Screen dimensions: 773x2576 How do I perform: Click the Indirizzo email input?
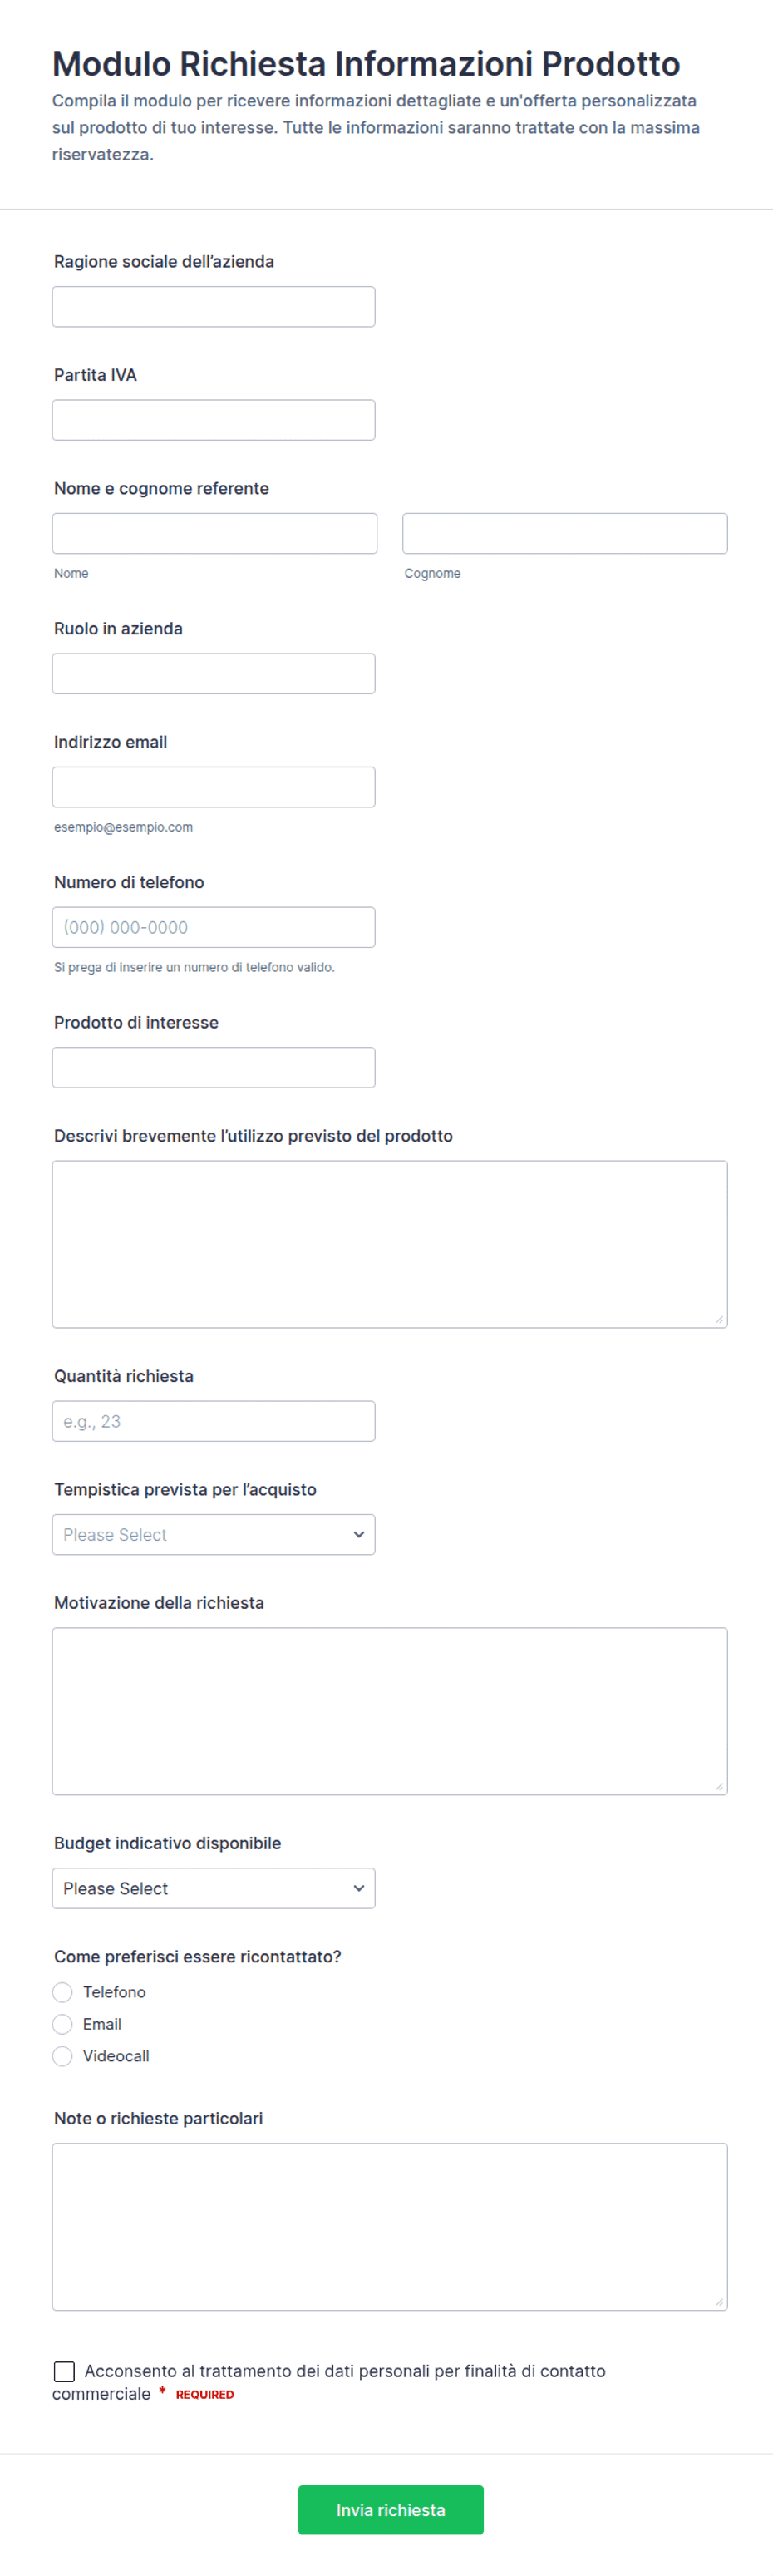tap(213, 787)
